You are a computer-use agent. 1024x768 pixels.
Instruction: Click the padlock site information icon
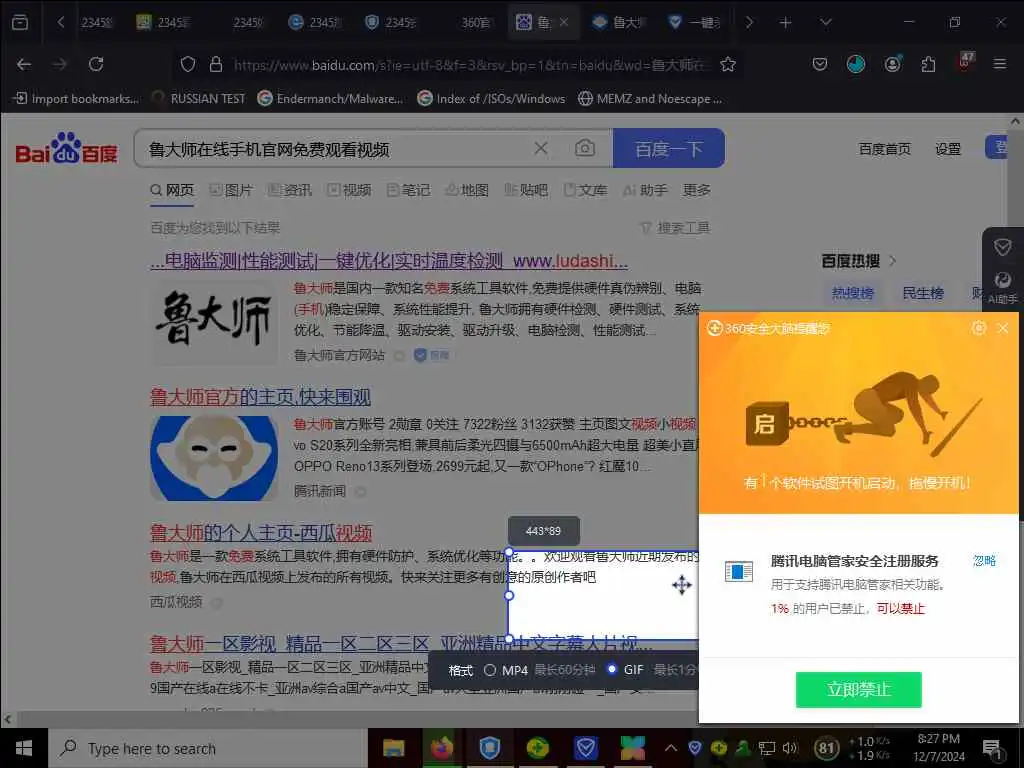216,64
